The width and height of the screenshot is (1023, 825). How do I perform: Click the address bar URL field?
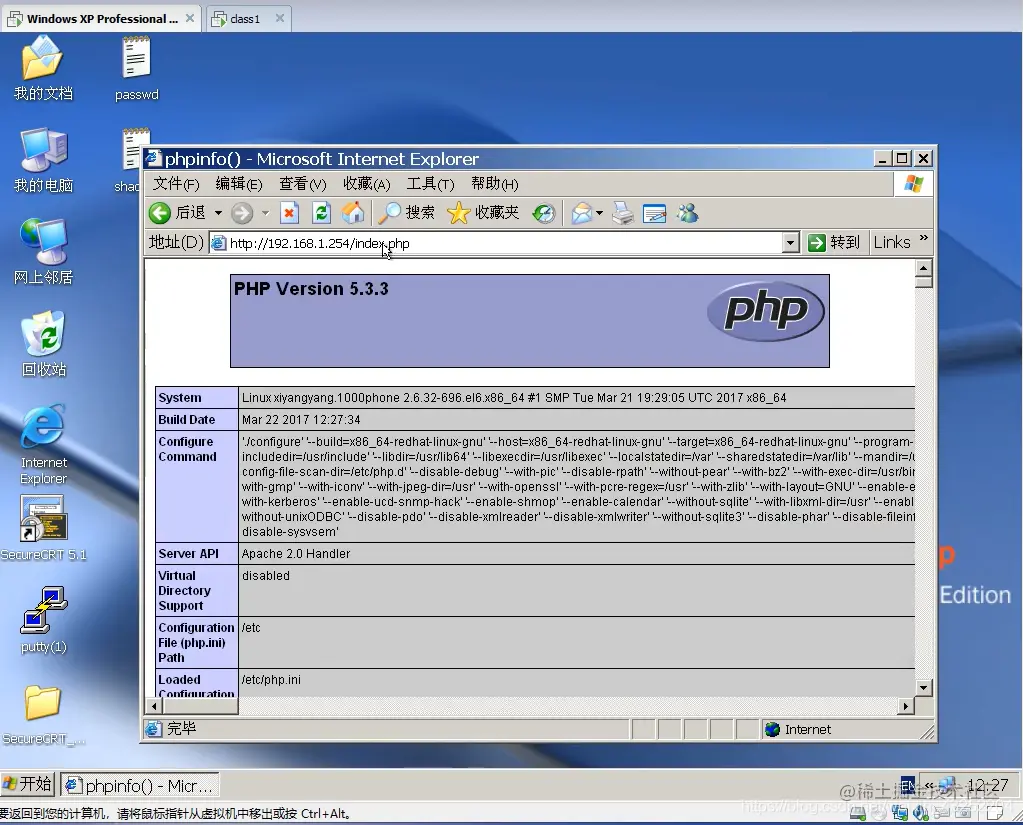click(496, 243)
